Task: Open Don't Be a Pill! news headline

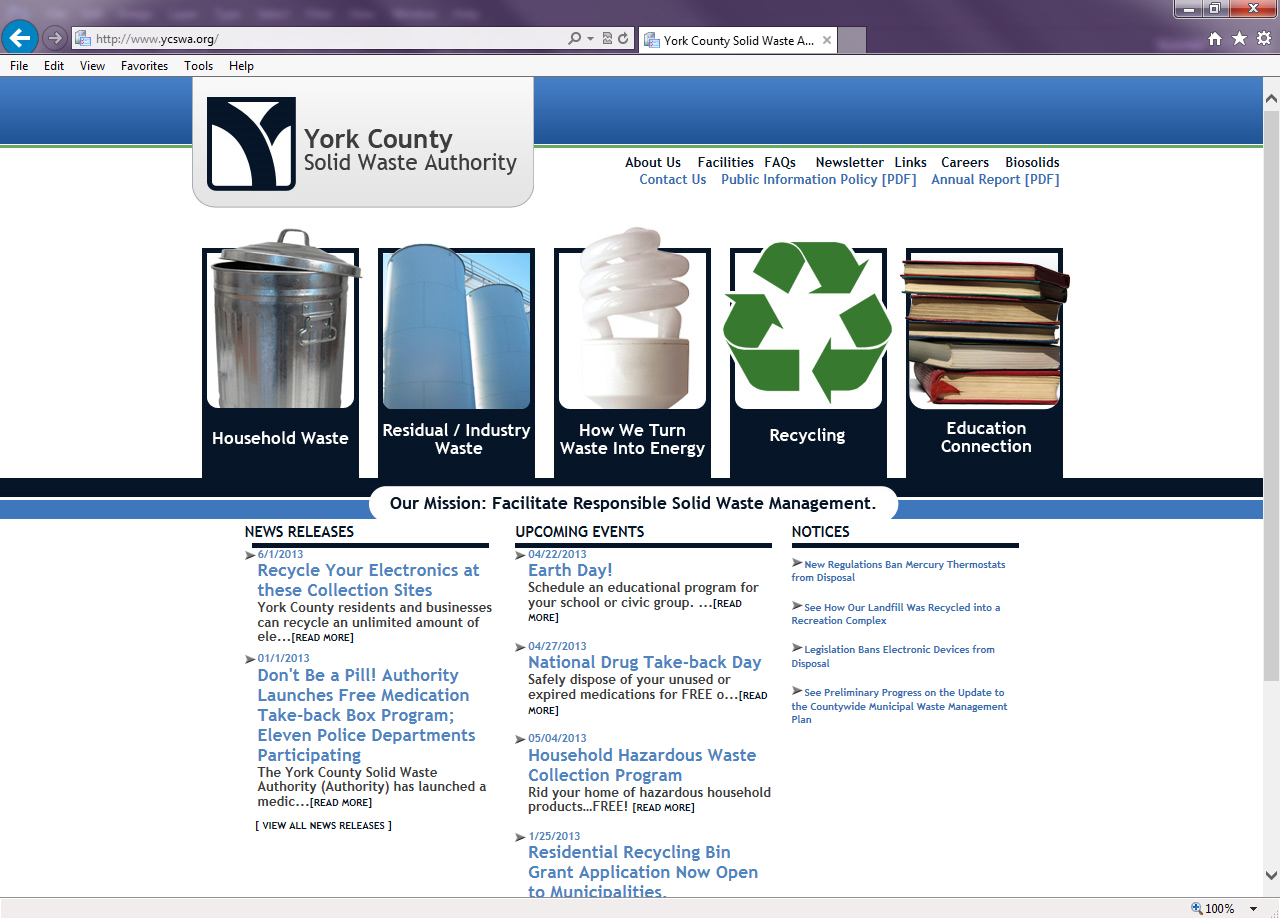Action: point(366,715)
